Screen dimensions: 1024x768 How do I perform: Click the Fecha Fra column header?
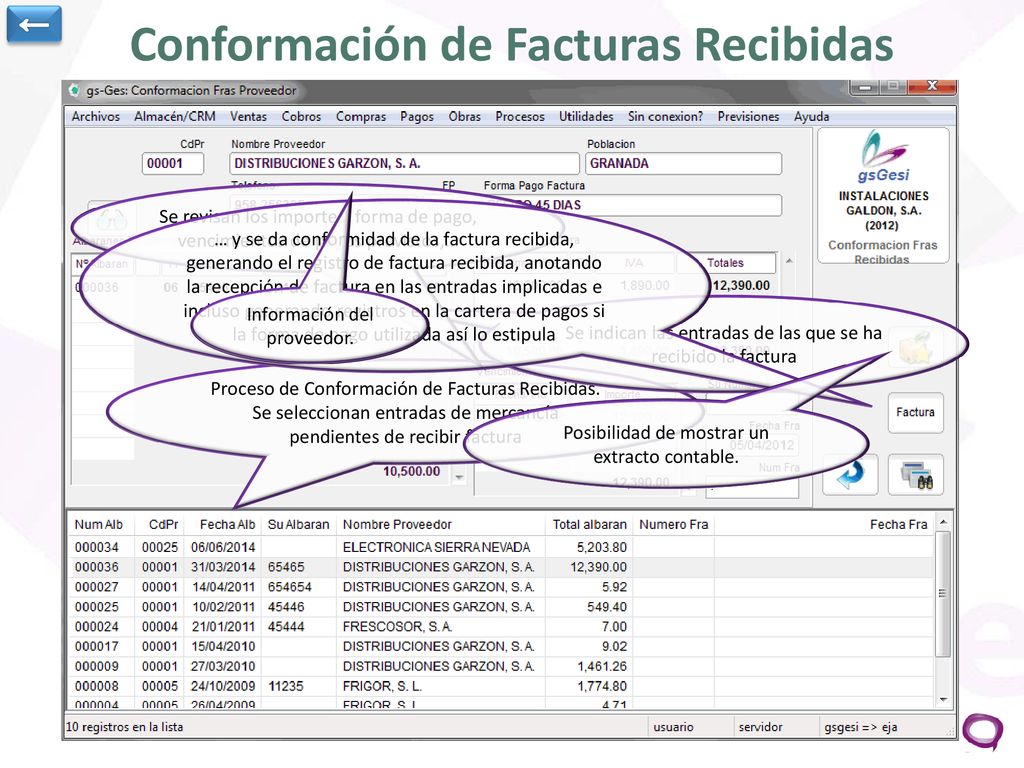(x=898, y=524)
